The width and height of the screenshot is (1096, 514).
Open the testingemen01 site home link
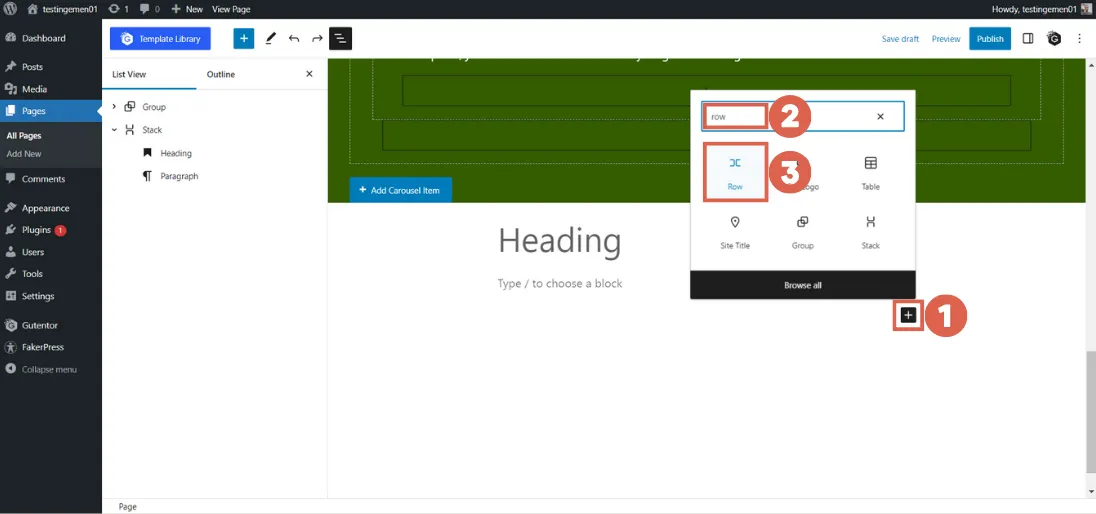(62, 9)
